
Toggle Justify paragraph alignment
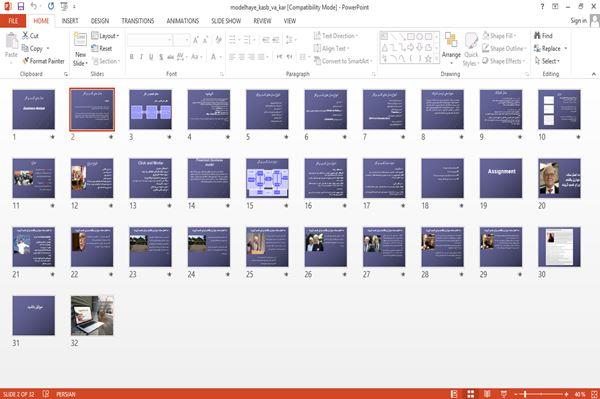pyautogui.click(x=261, y=57)
